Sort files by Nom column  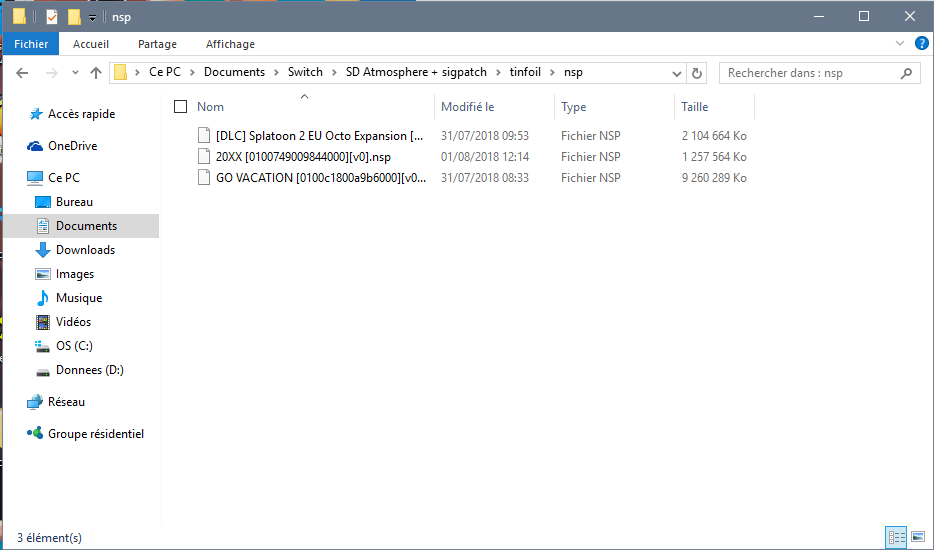click(210, 107)
